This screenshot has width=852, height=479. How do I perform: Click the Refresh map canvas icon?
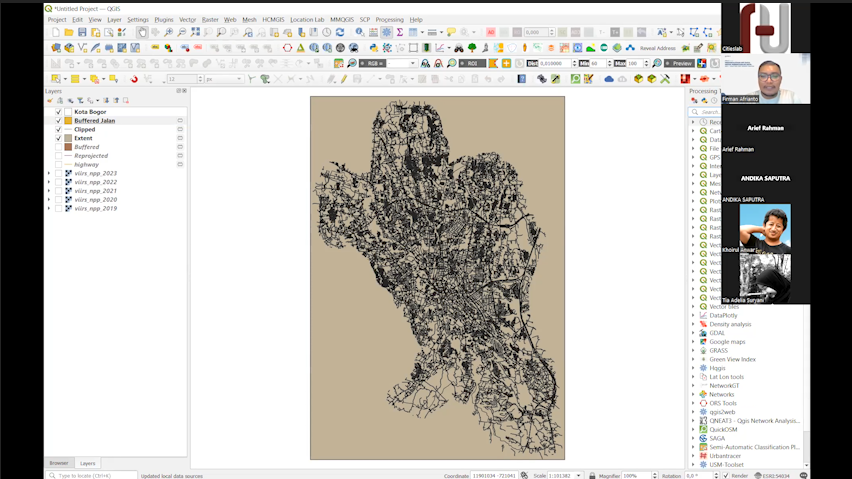[x=340, y=32]
